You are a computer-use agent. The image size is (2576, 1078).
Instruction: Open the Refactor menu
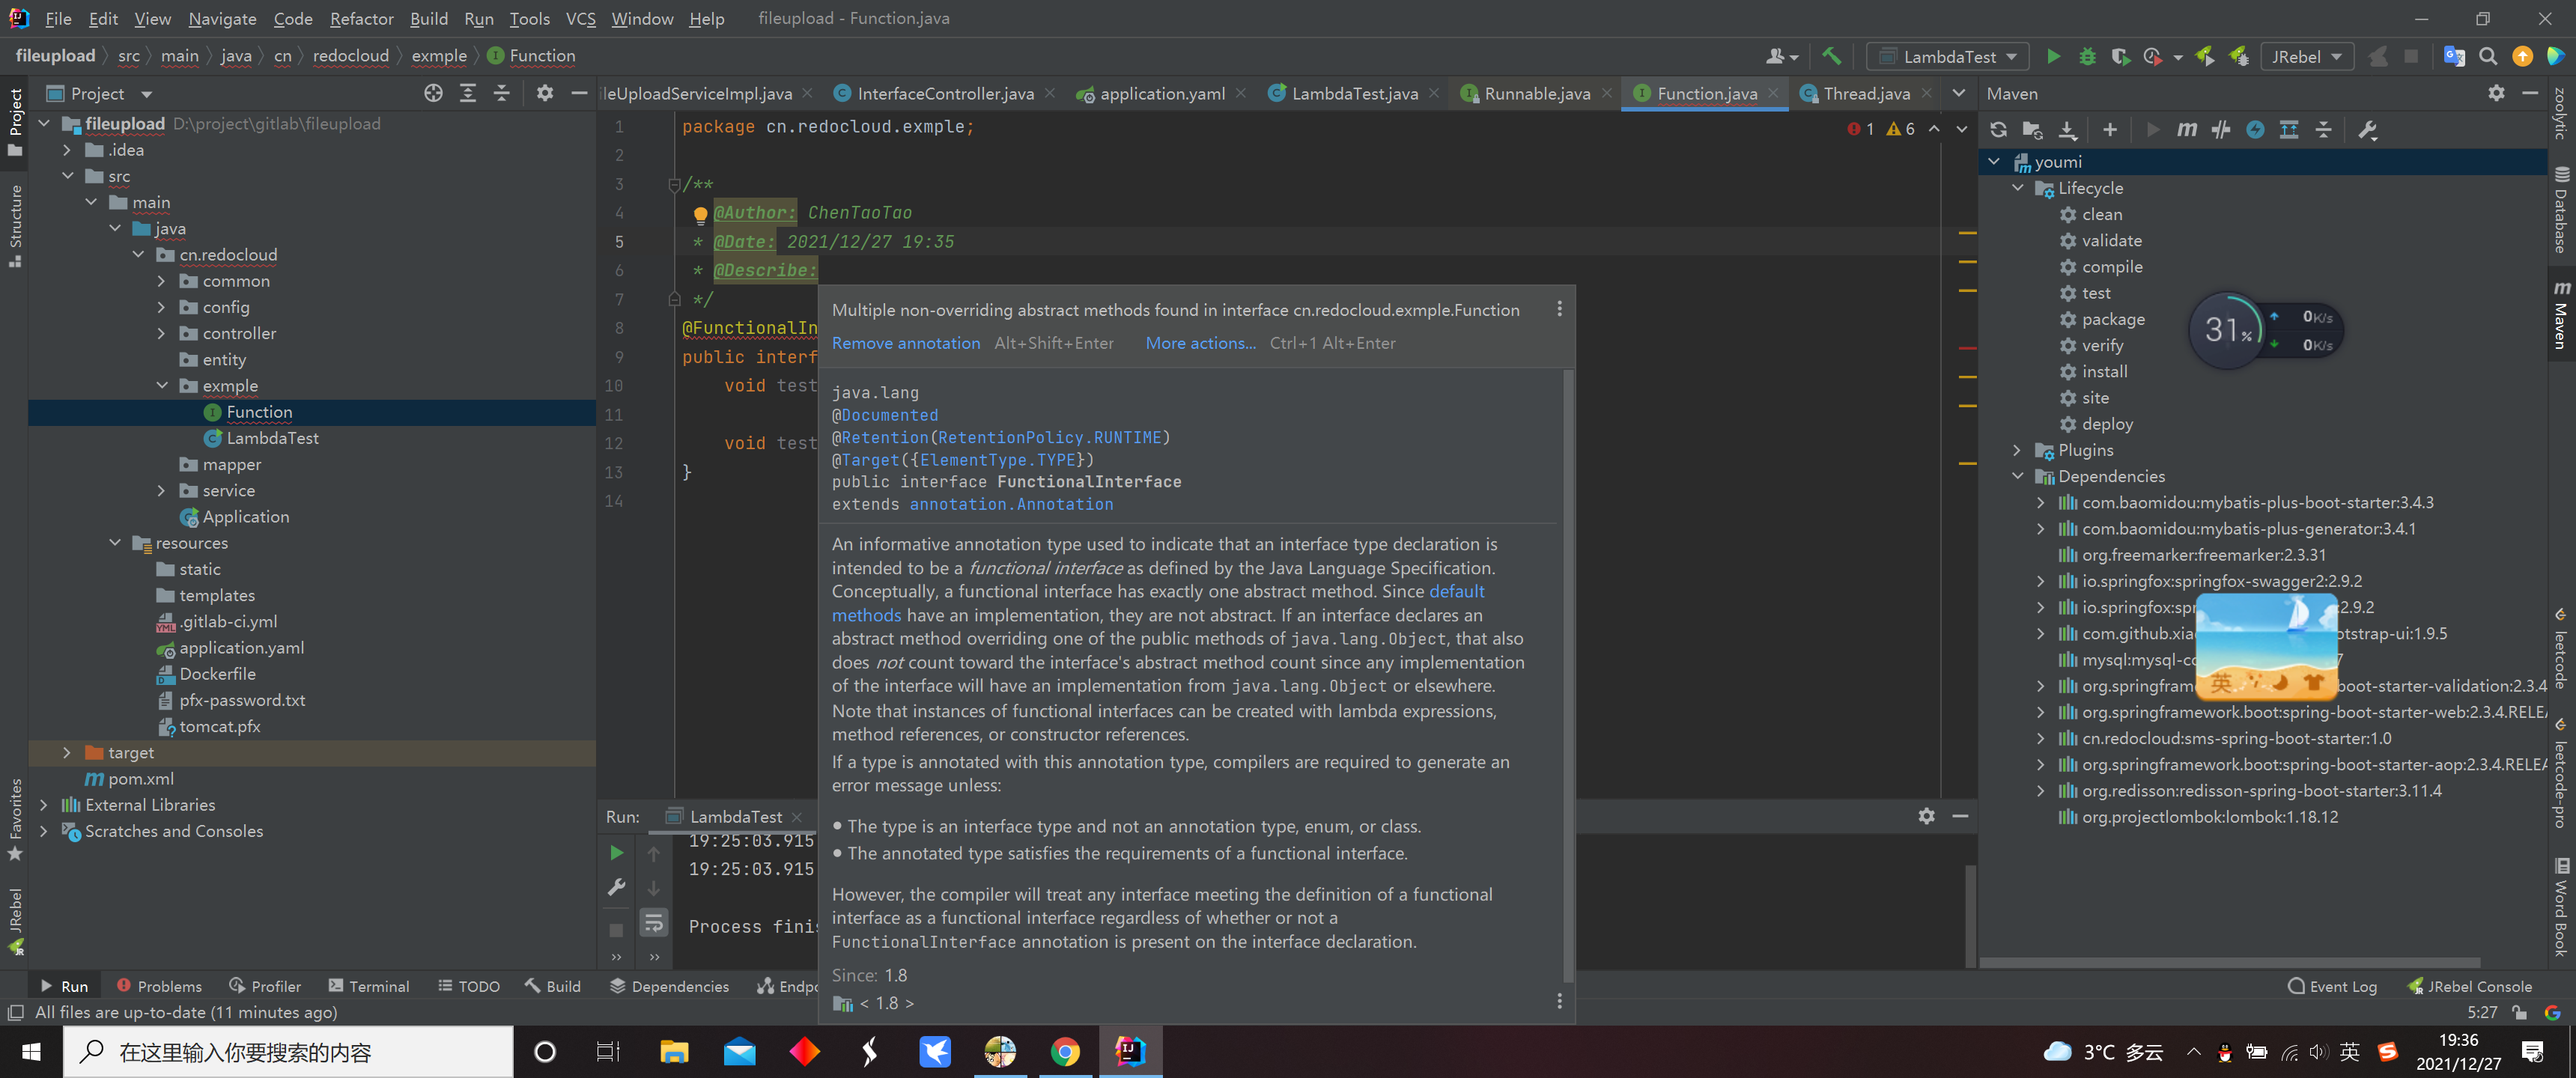pos(361,19)
